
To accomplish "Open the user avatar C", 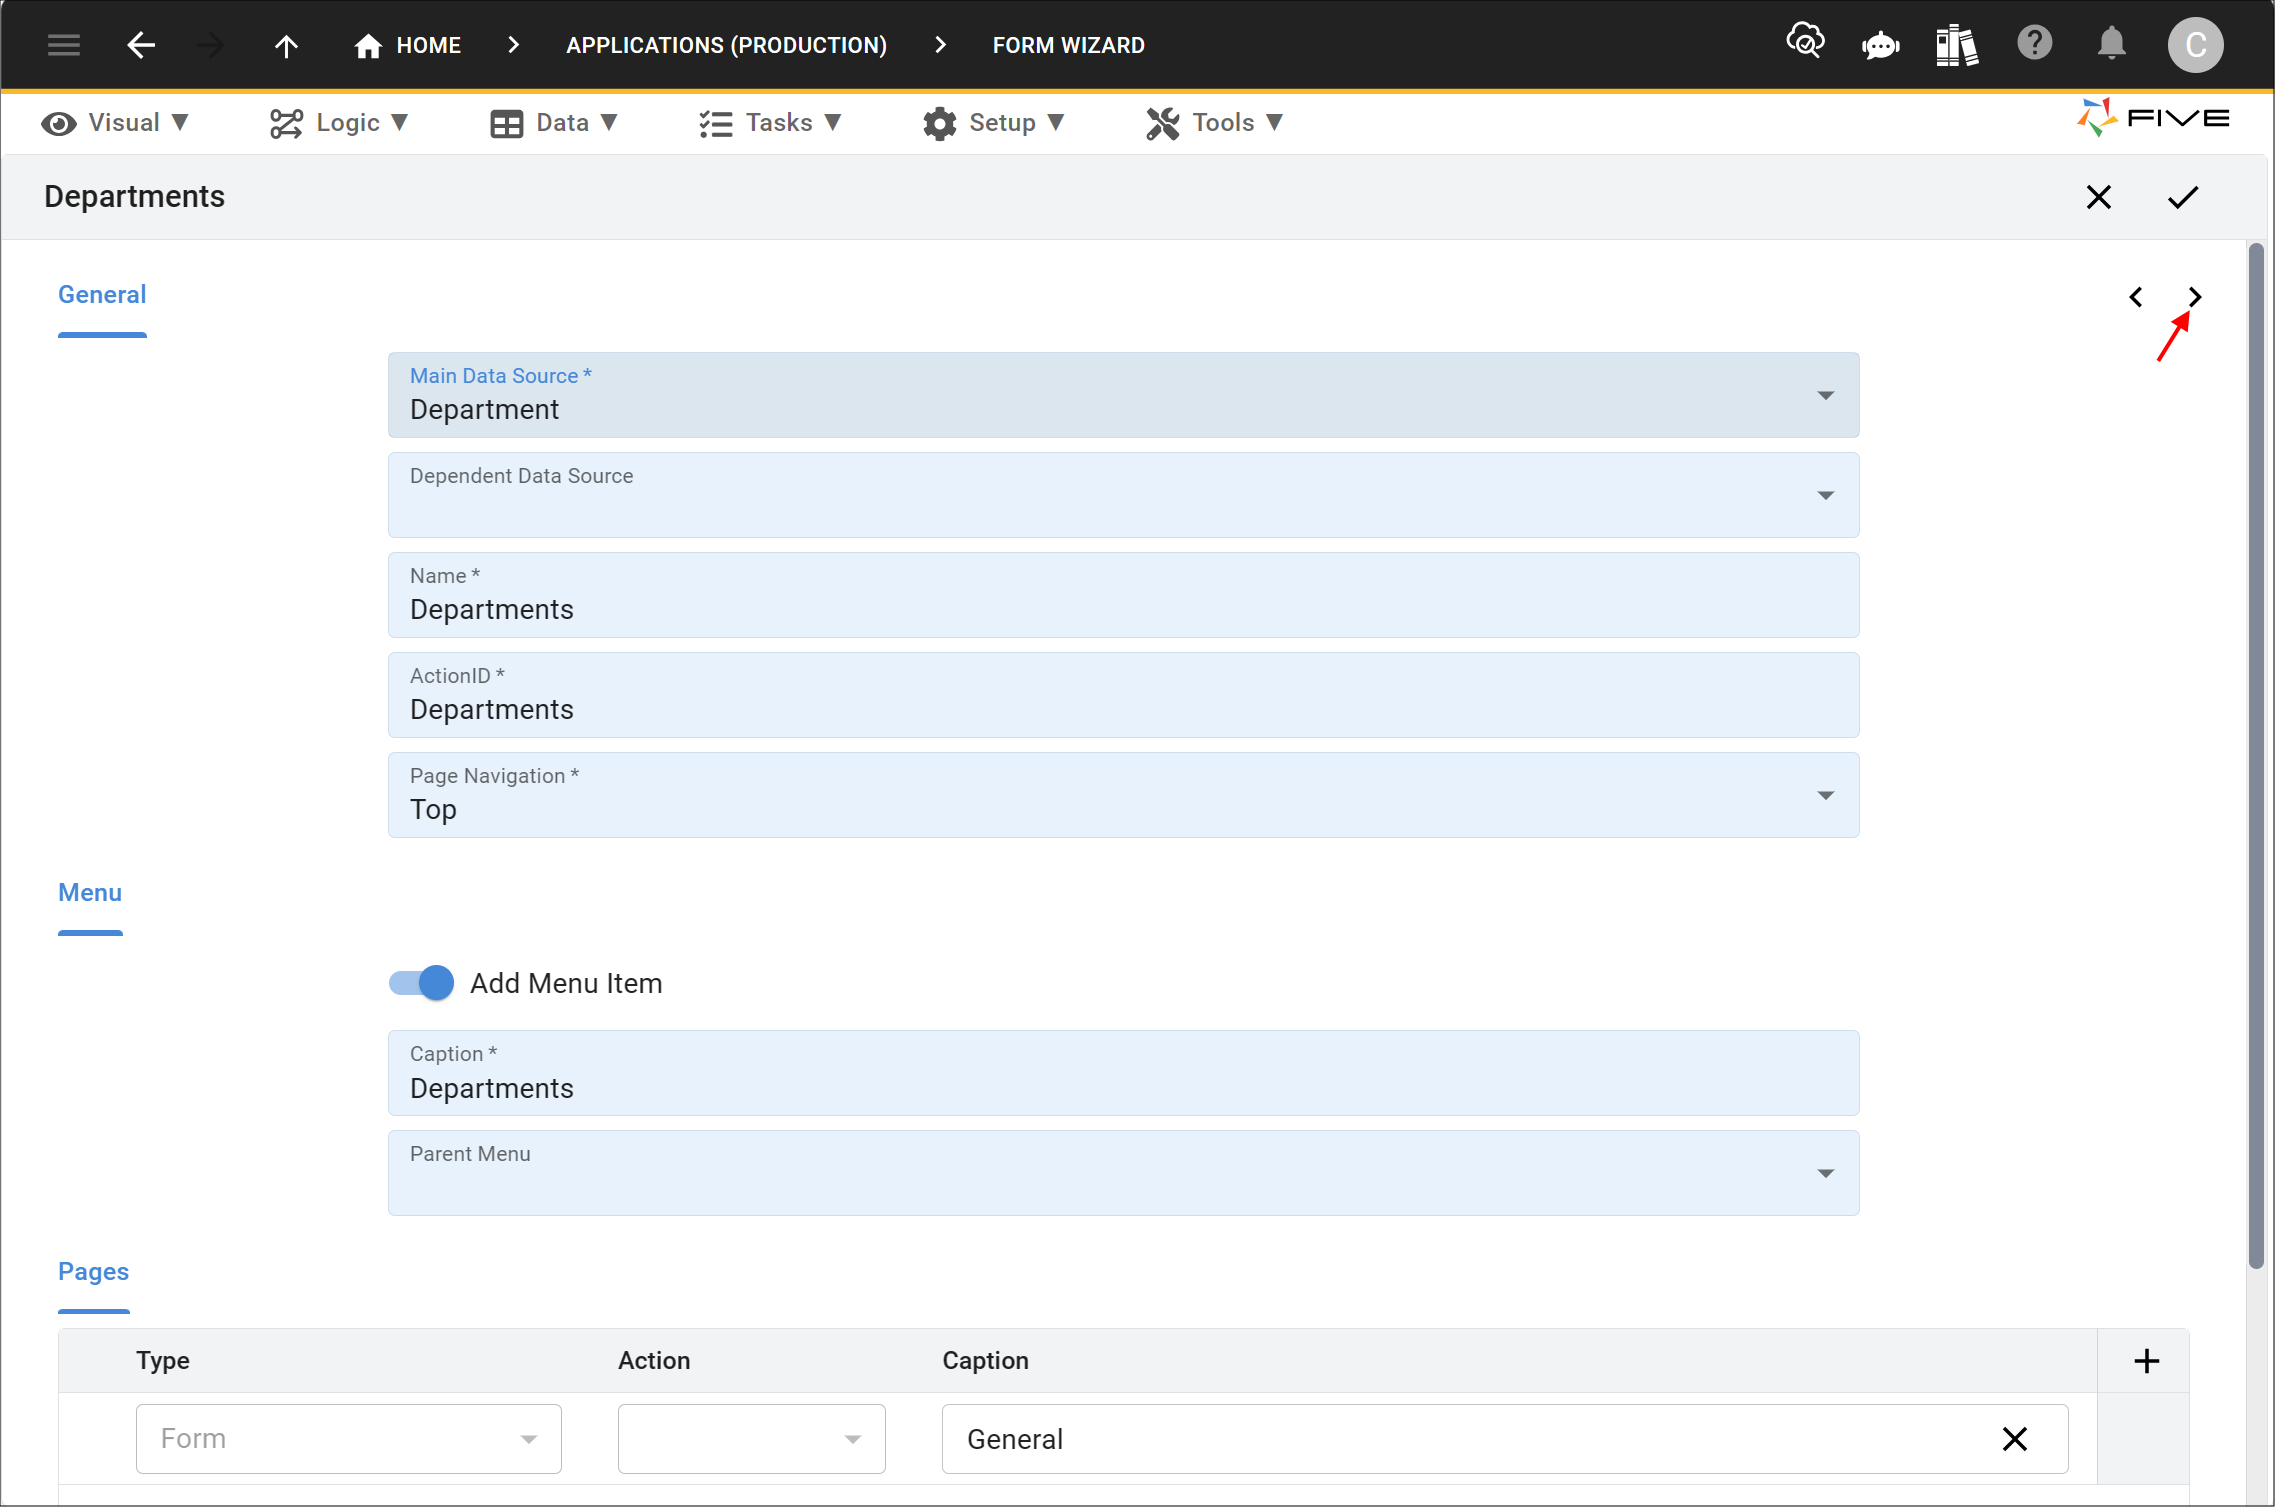I will [2195, 45].
